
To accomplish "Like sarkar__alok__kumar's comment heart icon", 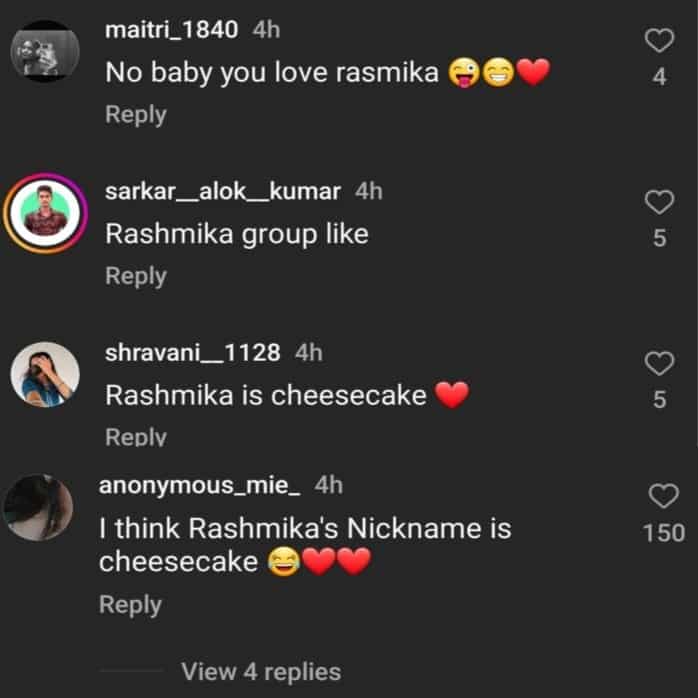I will click(x=659, y=202).
